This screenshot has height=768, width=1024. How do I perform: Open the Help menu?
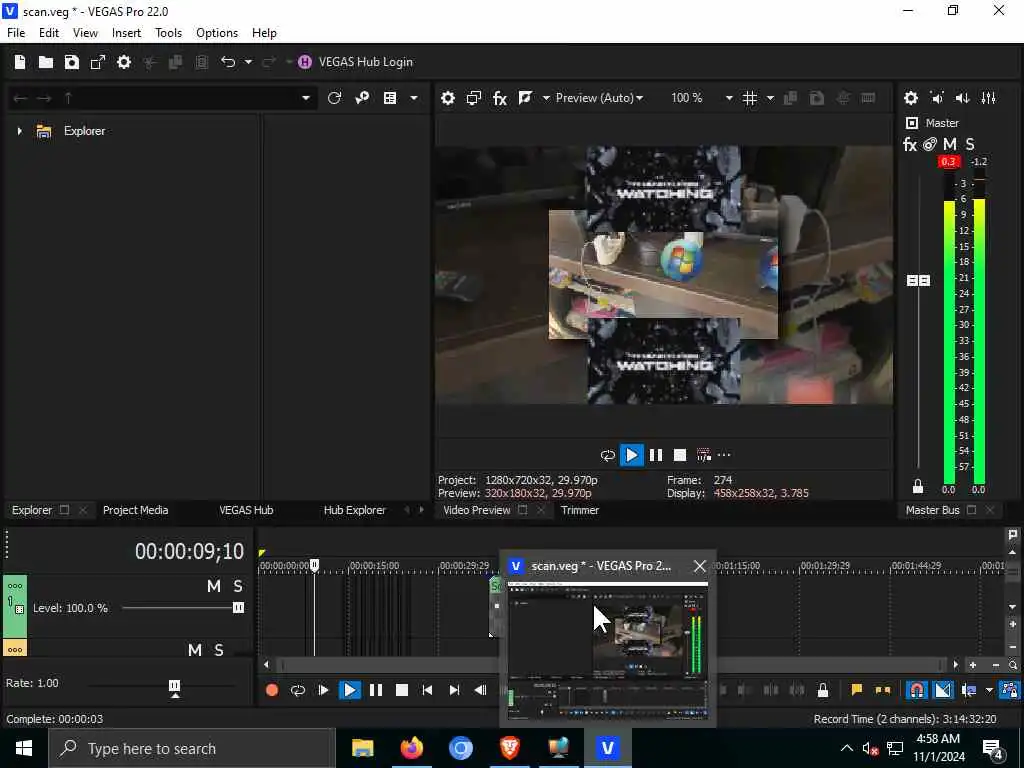pos(264,33)
